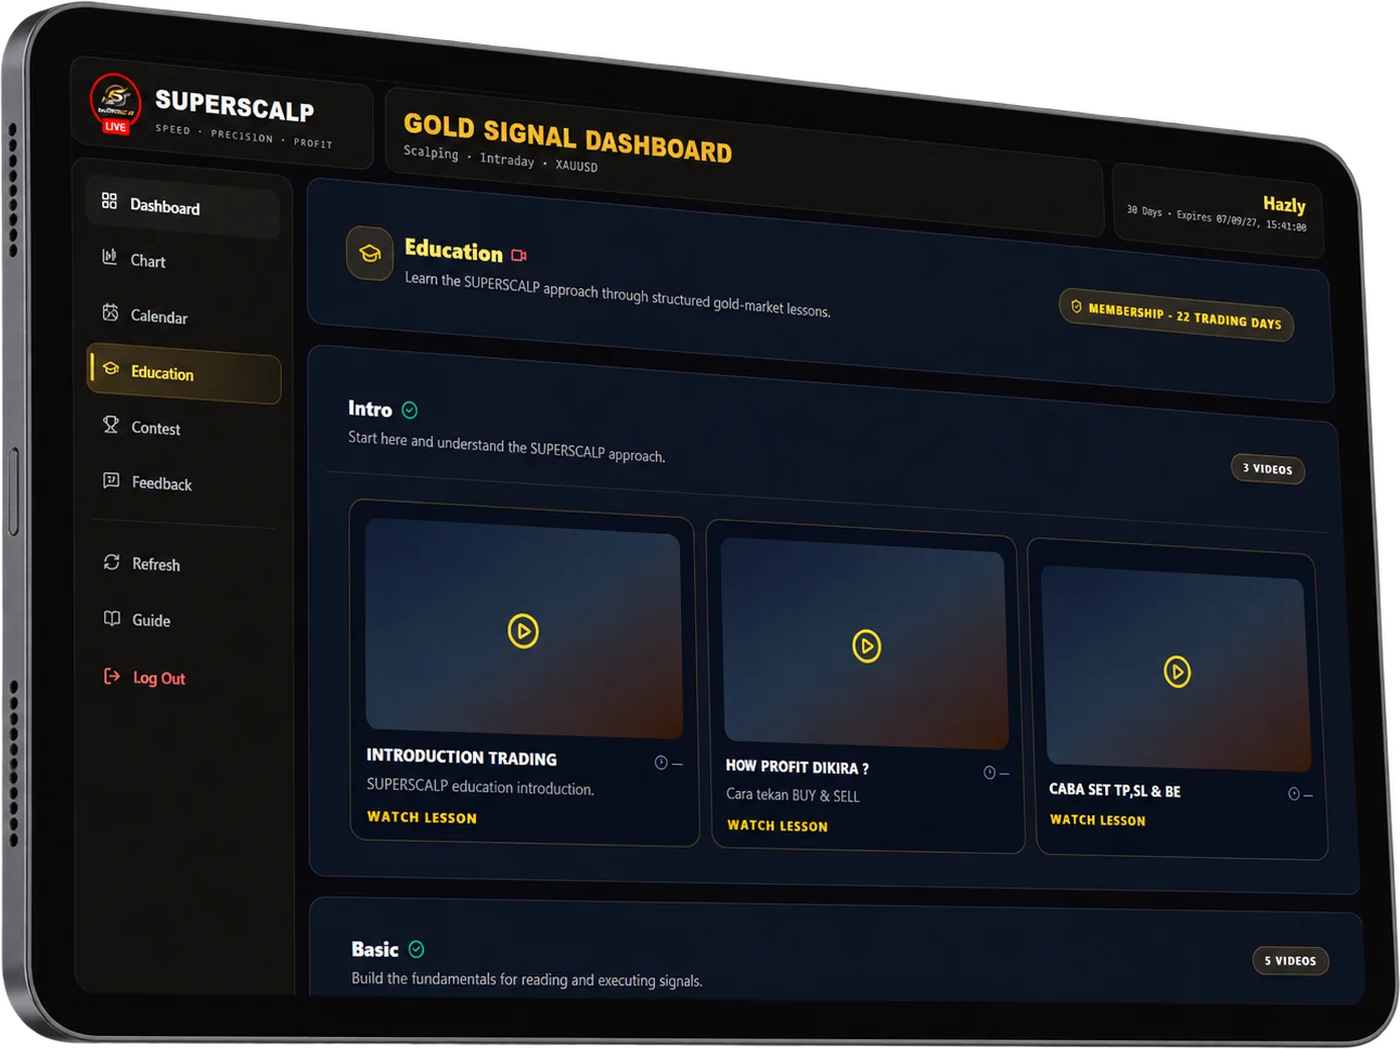Click the Dashboard grid icon
1400x1049 pixels.
coord(109,201)
